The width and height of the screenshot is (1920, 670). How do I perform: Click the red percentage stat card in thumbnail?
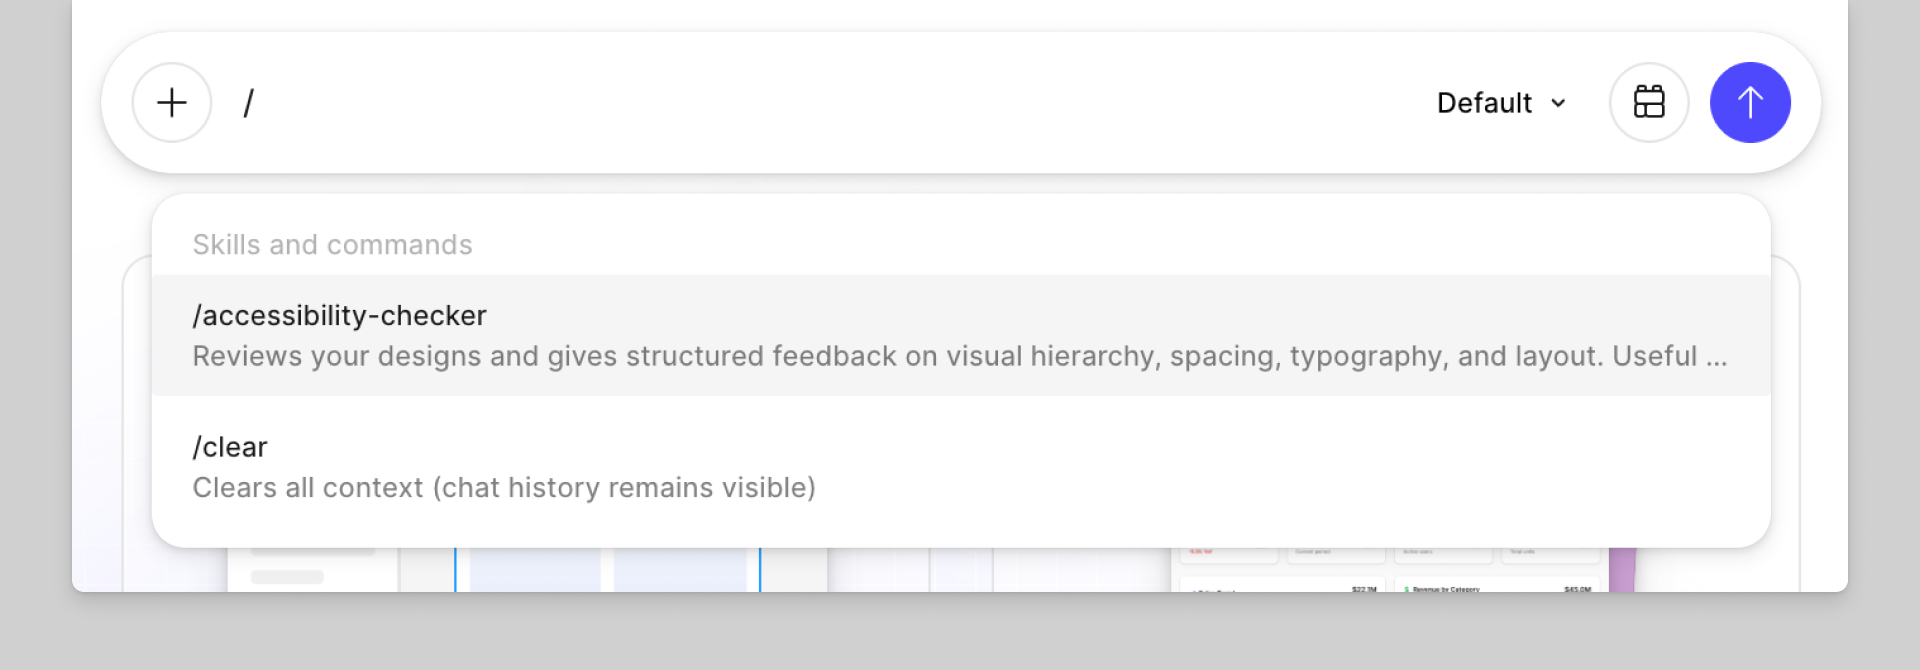coord(1228,554)
